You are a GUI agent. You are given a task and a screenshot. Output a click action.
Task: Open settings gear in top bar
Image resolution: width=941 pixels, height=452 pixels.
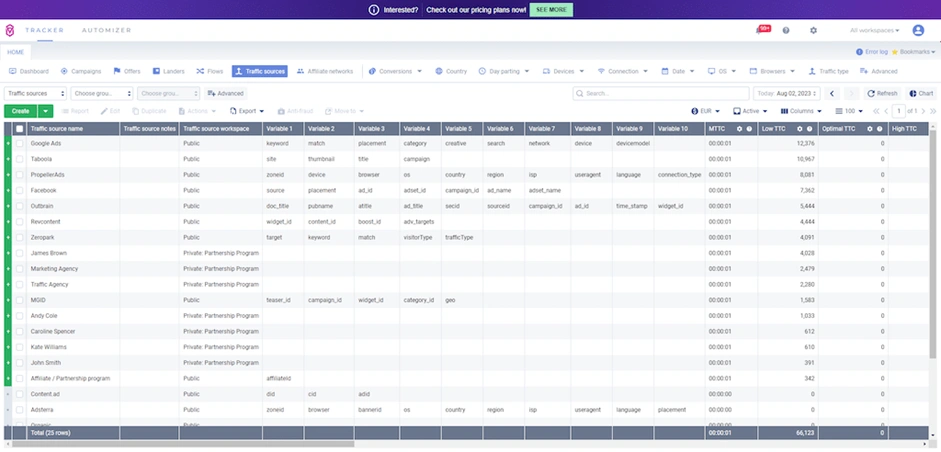click(813, 31)
